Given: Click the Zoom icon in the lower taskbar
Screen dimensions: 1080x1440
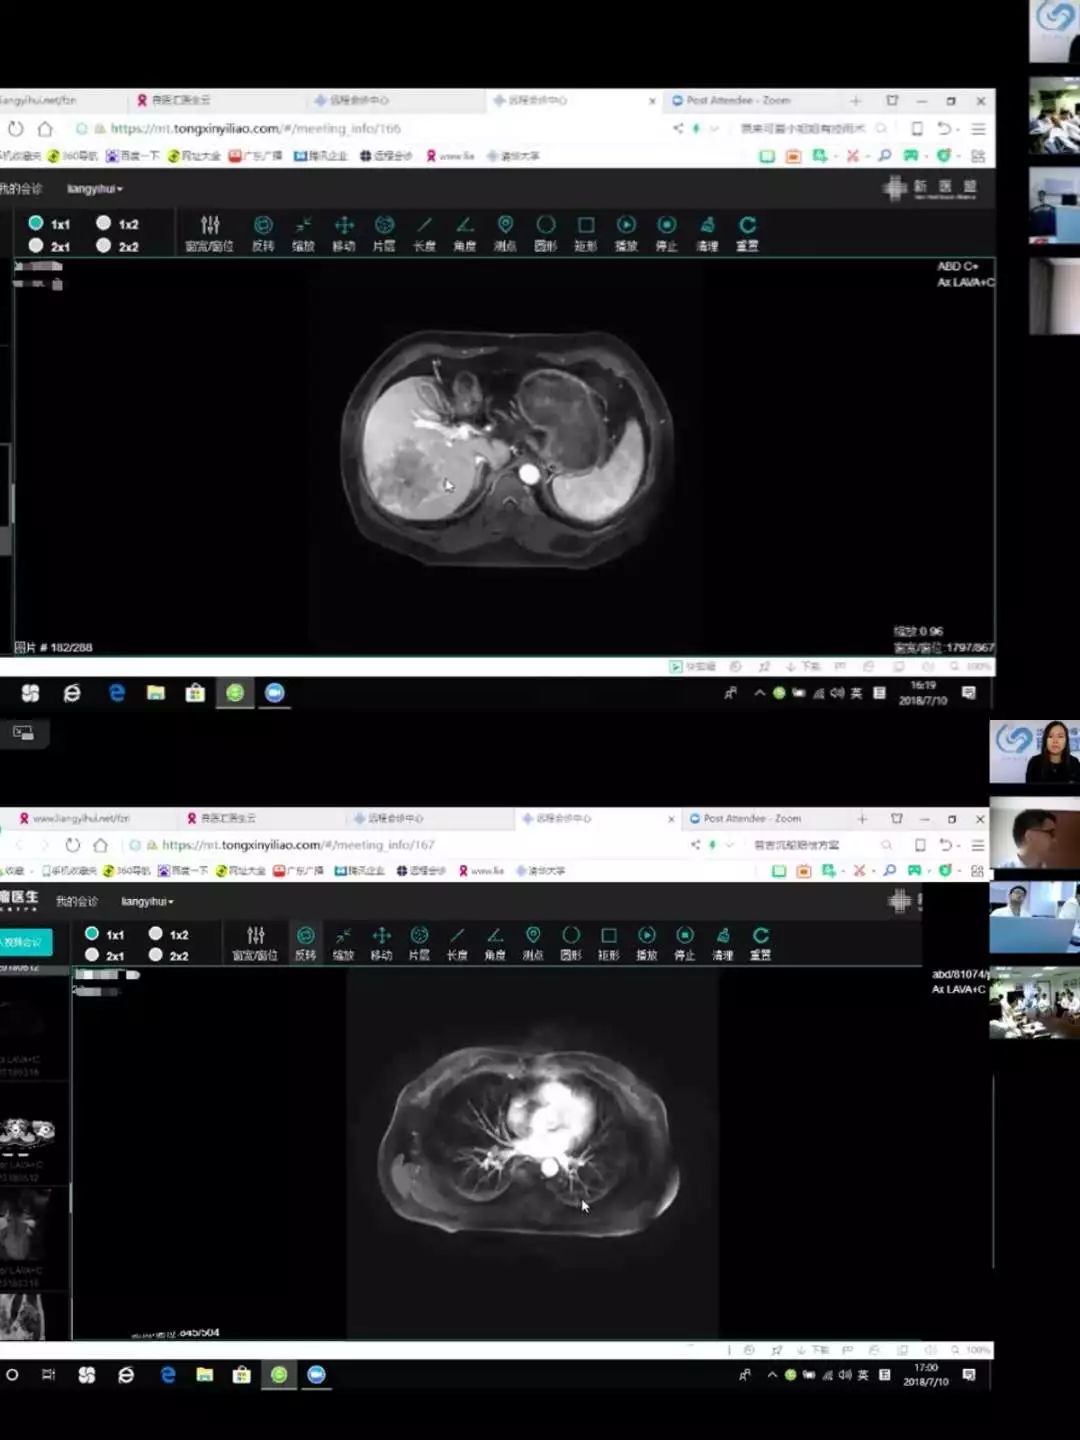Looking at the screenshot, I should click(x=316, y=1375).
